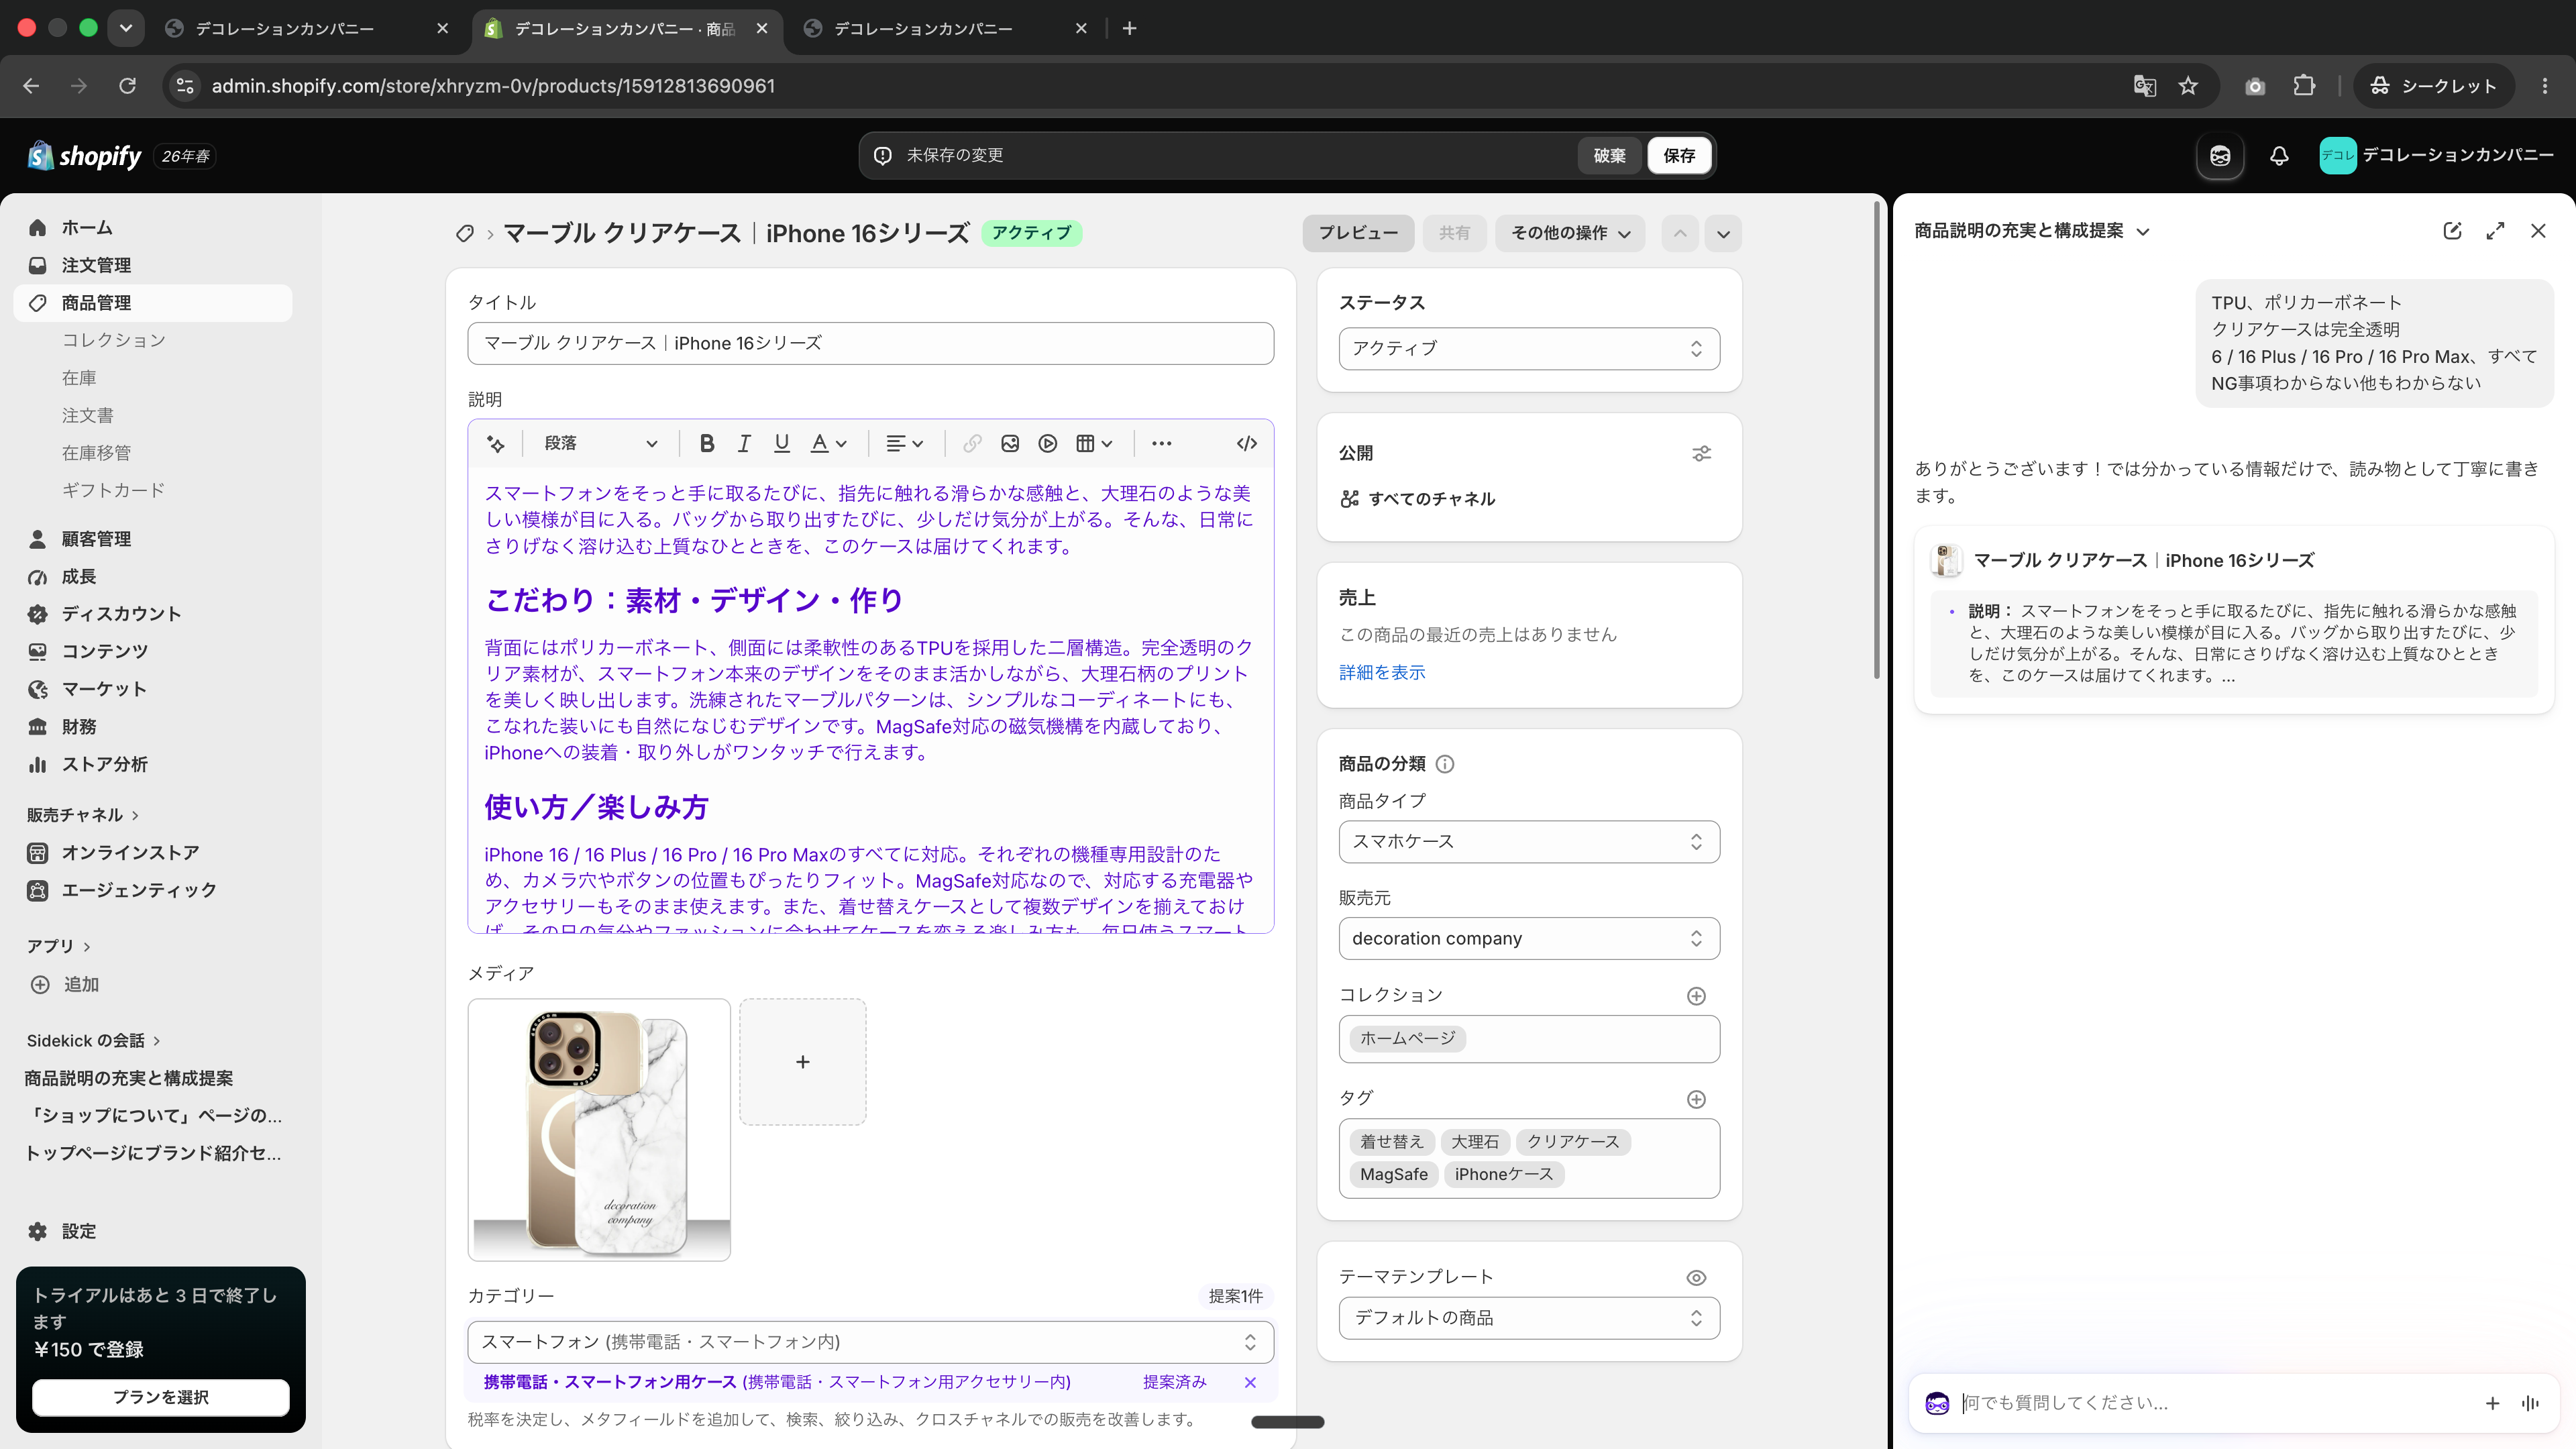Insert an image into the description

pos(1010,443)
